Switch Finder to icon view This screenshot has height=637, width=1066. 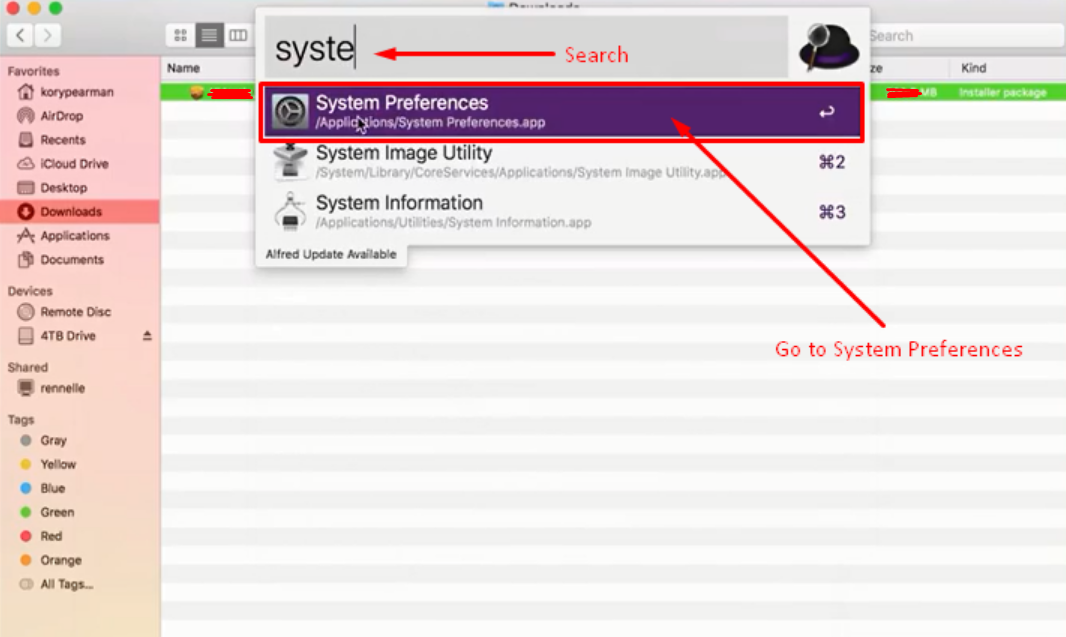pos(180,35)
